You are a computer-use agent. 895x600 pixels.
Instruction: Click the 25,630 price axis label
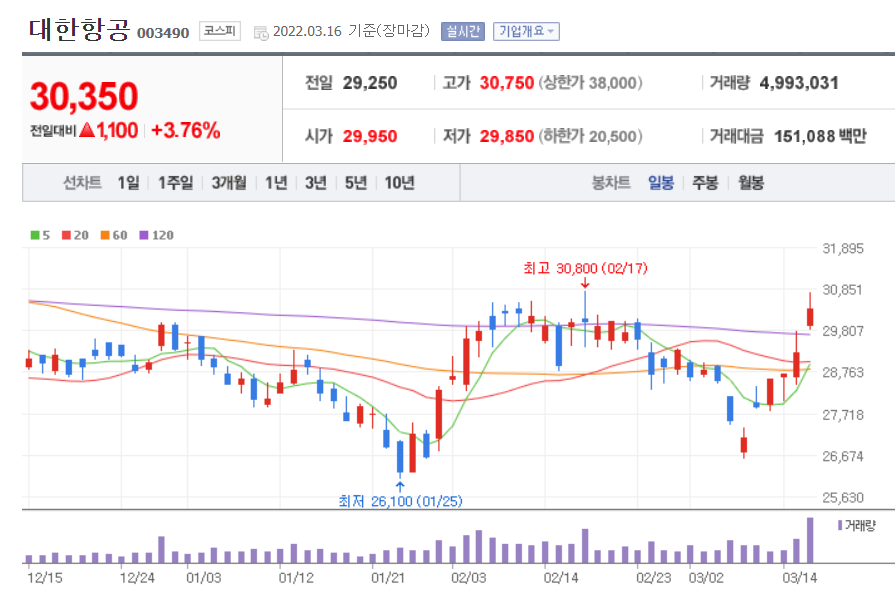[842, 498]
